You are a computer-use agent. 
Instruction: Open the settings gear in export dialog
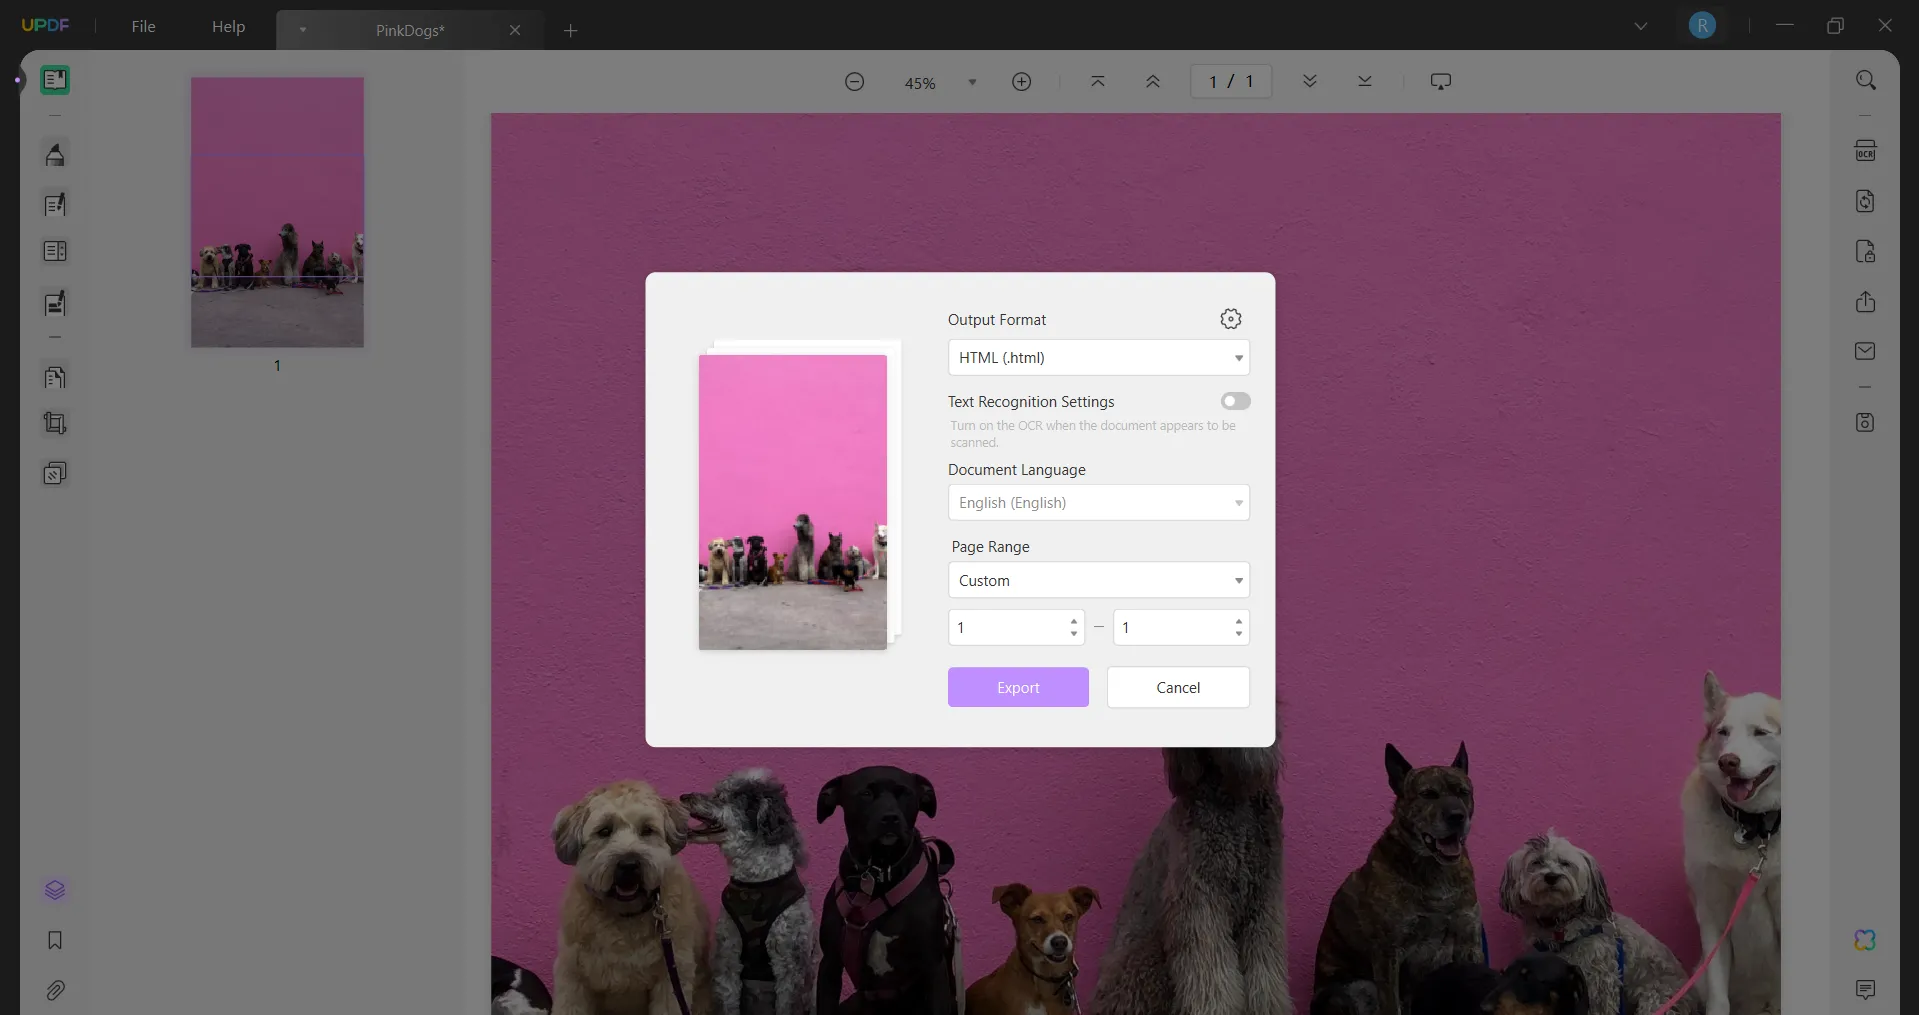[1231, 319]
